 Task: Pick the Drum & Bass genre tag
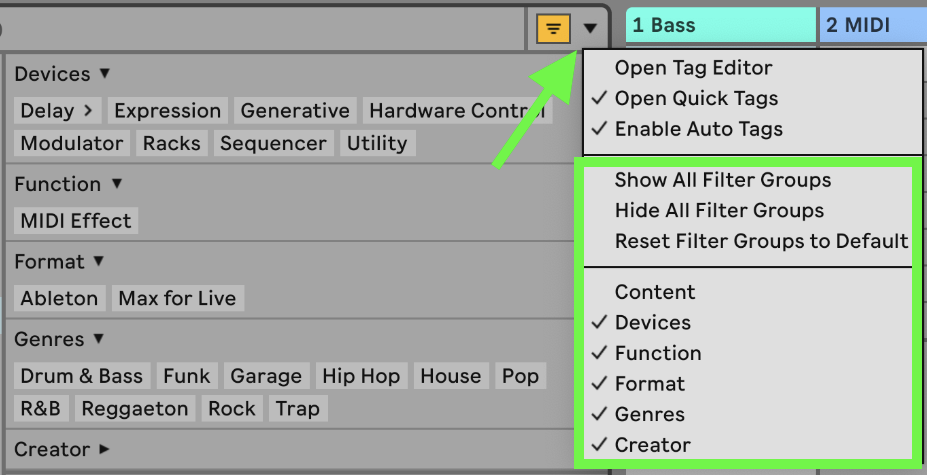[82, 376]
